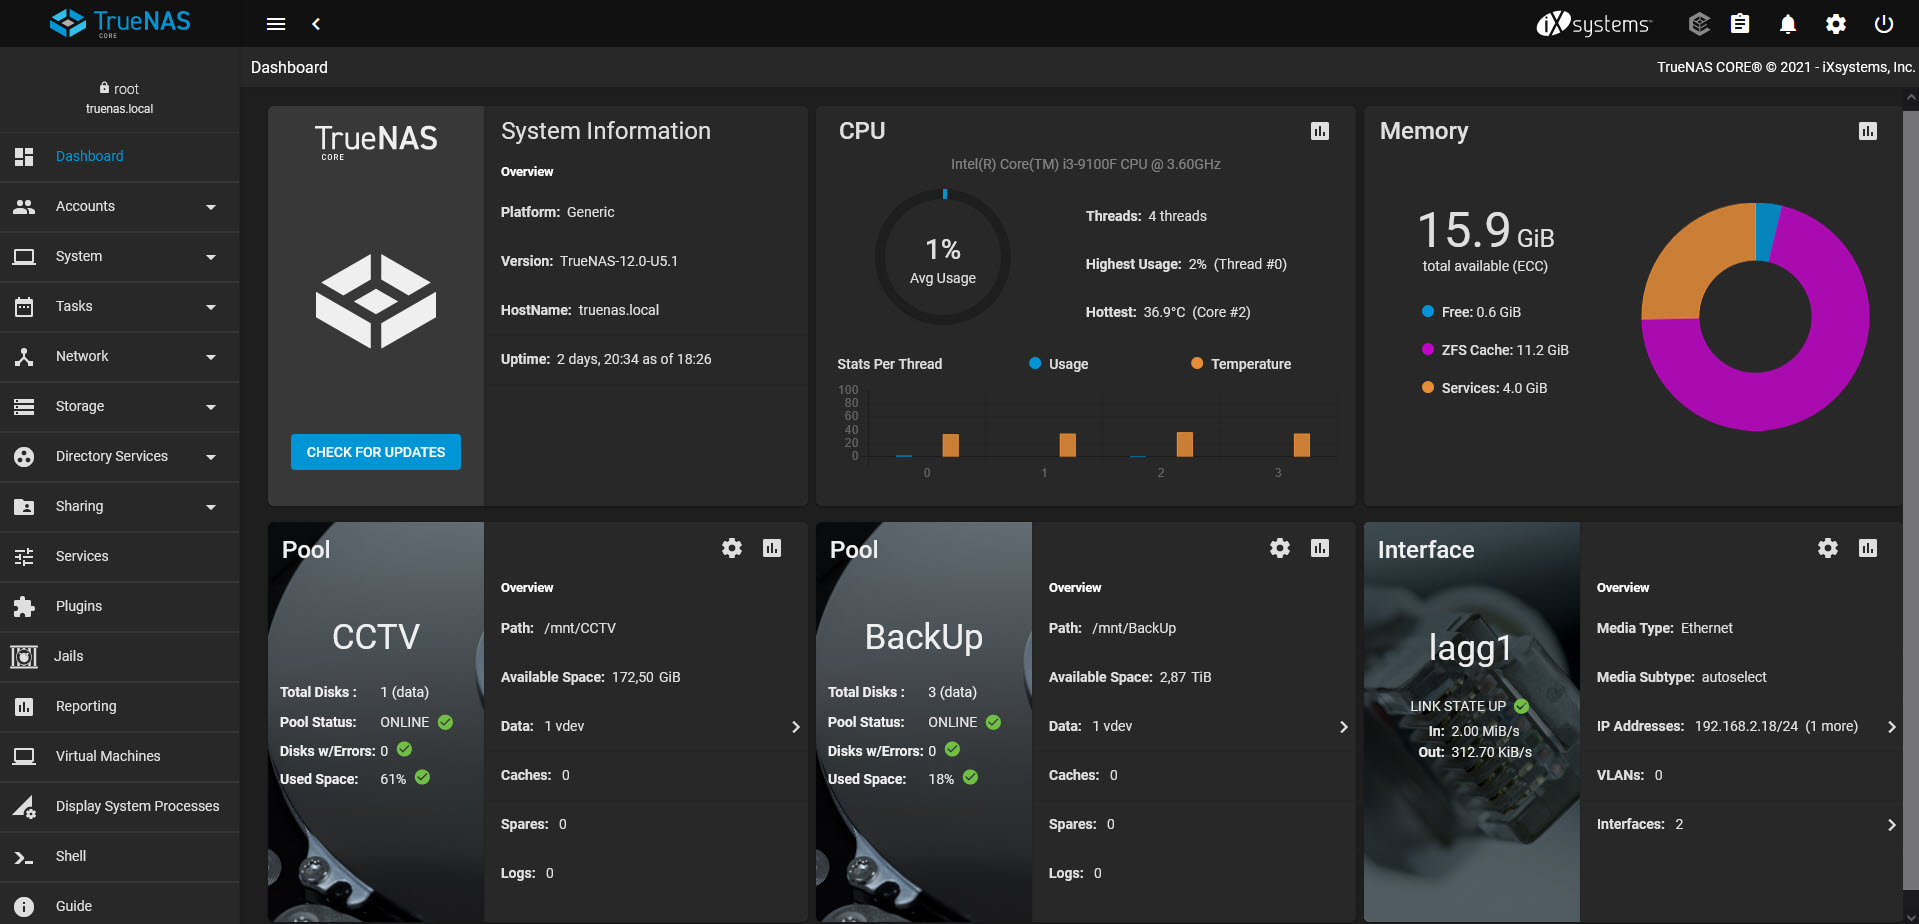
Task: Open lagg1 interface settings gear
Action: [x=1828, y=548]
